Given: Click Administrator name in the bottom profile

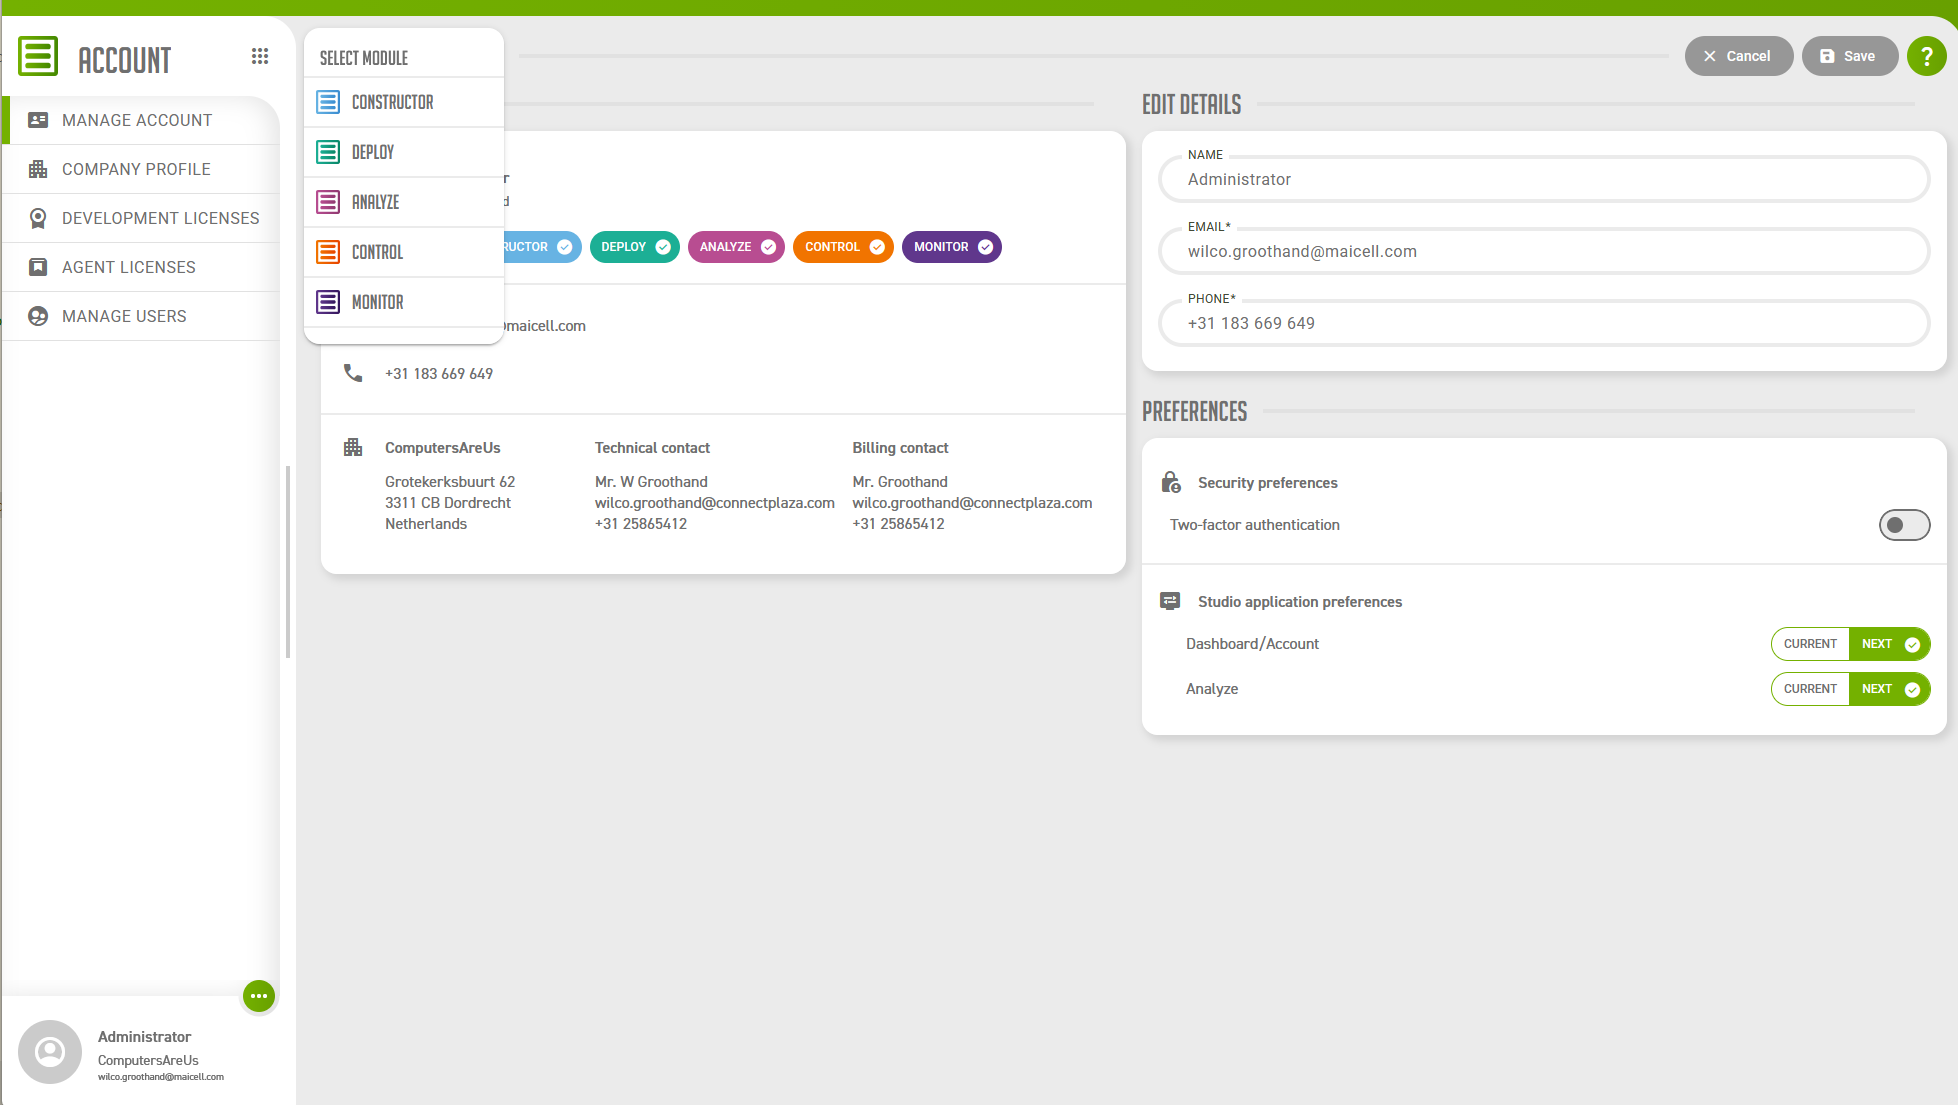Looking at the screenshot, I should tap(144, 1037).
